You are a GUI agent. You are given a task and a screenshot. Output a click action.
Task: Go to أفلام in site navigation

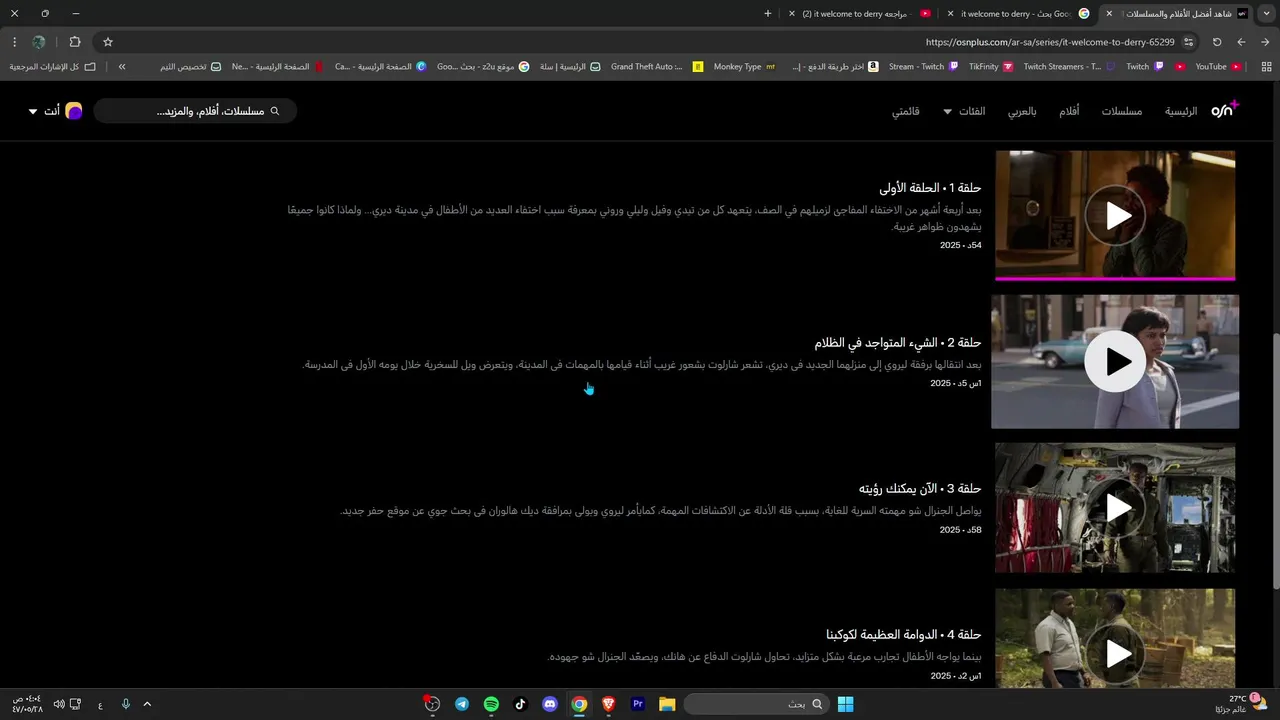point(1069,111)
